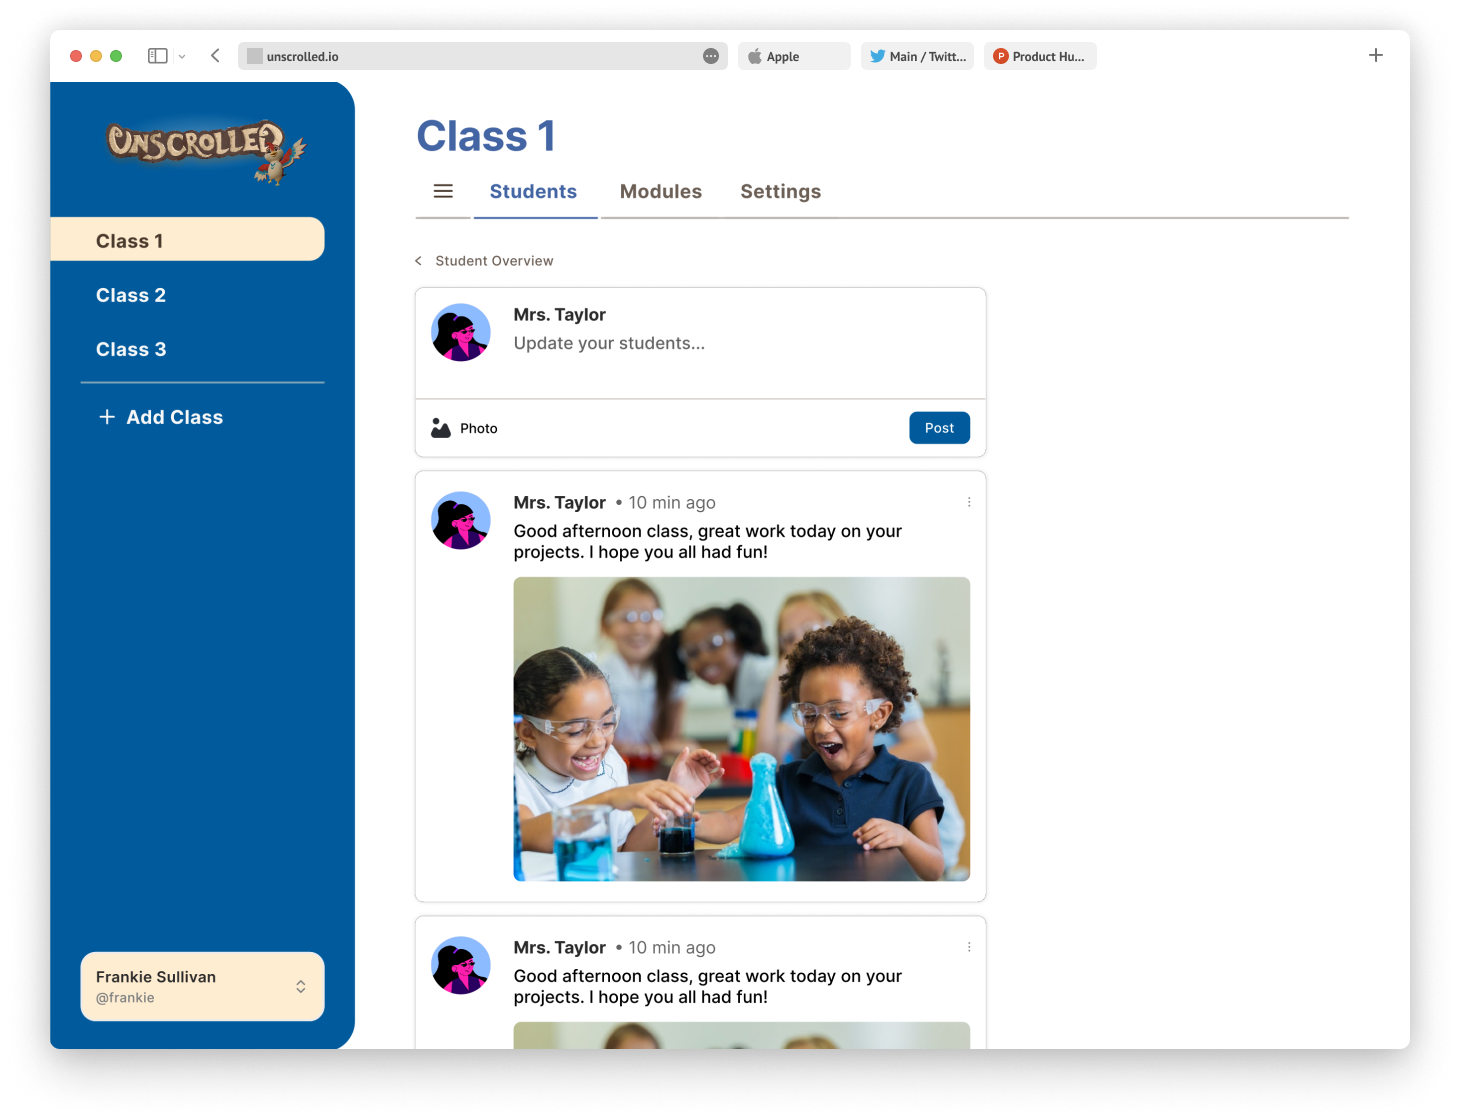
Task: Open the Main / Twitter browser tab
Action: 917,56
